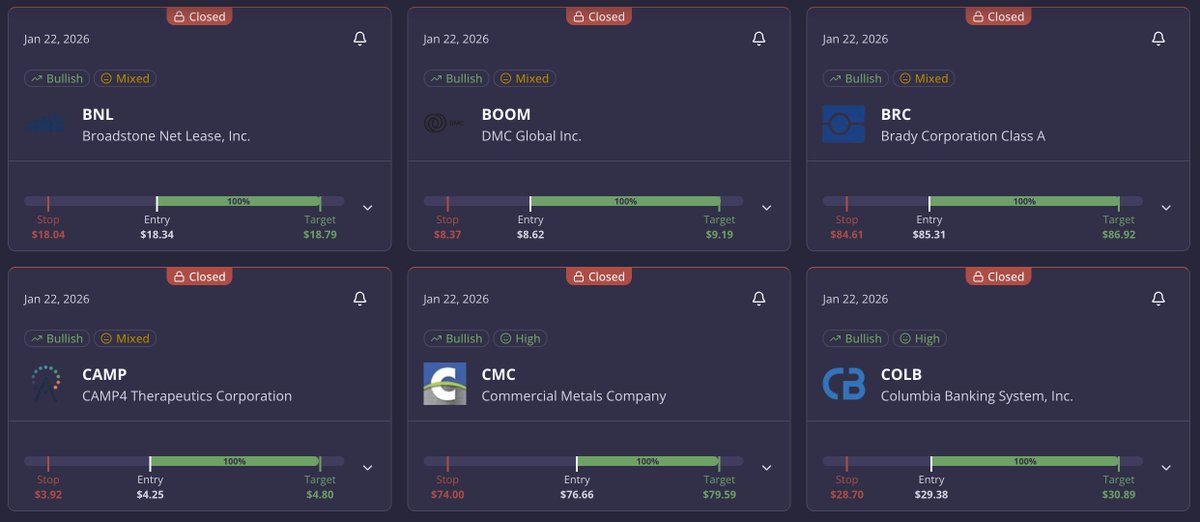Image resolution: width=1200 pixels, height=522 pixels.
Task: Enable alerts bell on BOOM card
Action: click(x=759, y=38)
